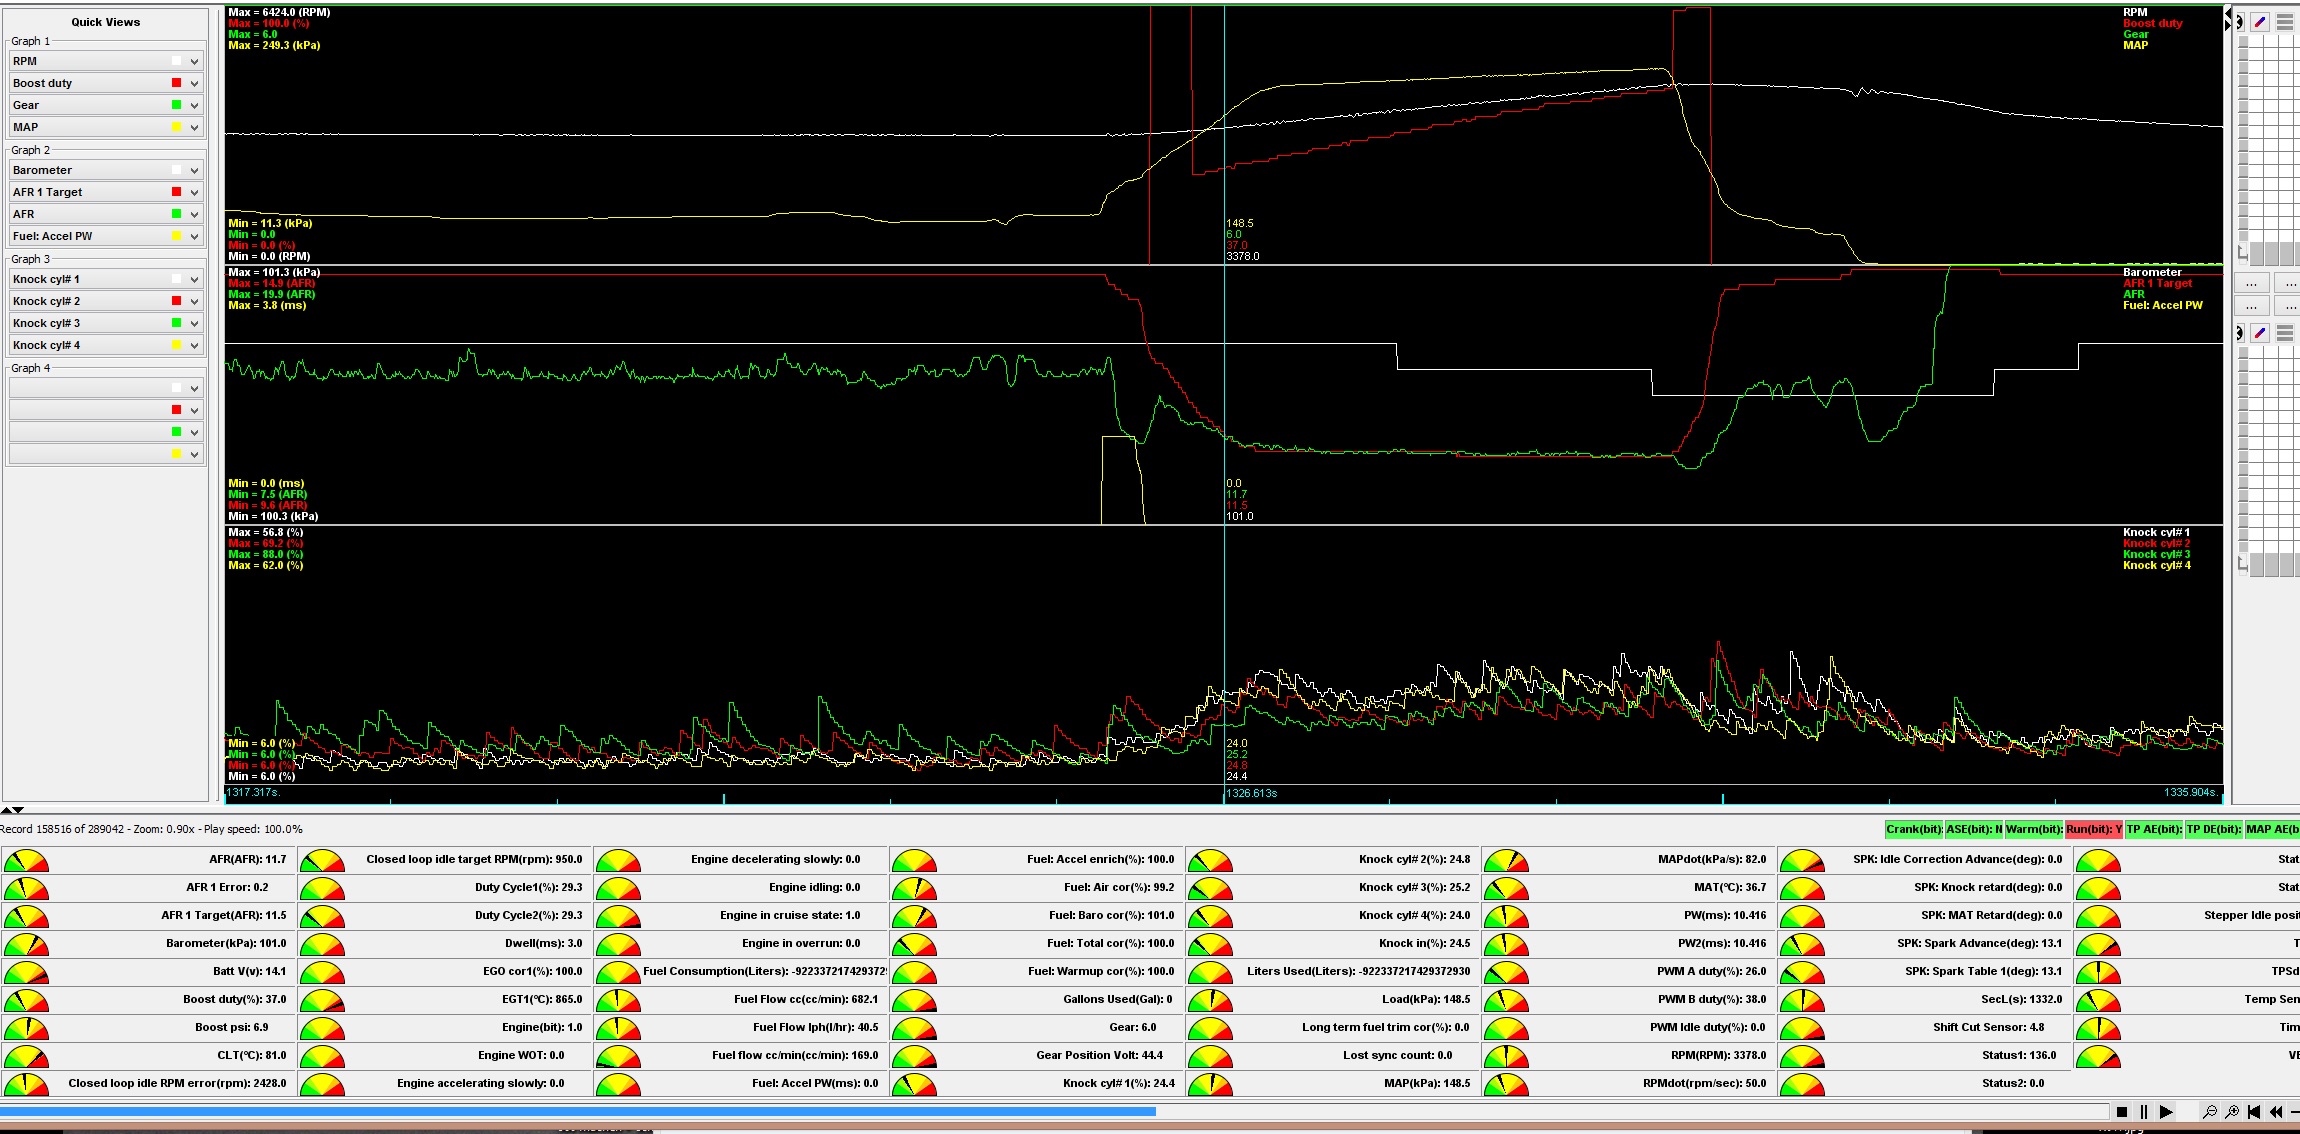Start log playback with Play button

click(x=2166, y=1112)
